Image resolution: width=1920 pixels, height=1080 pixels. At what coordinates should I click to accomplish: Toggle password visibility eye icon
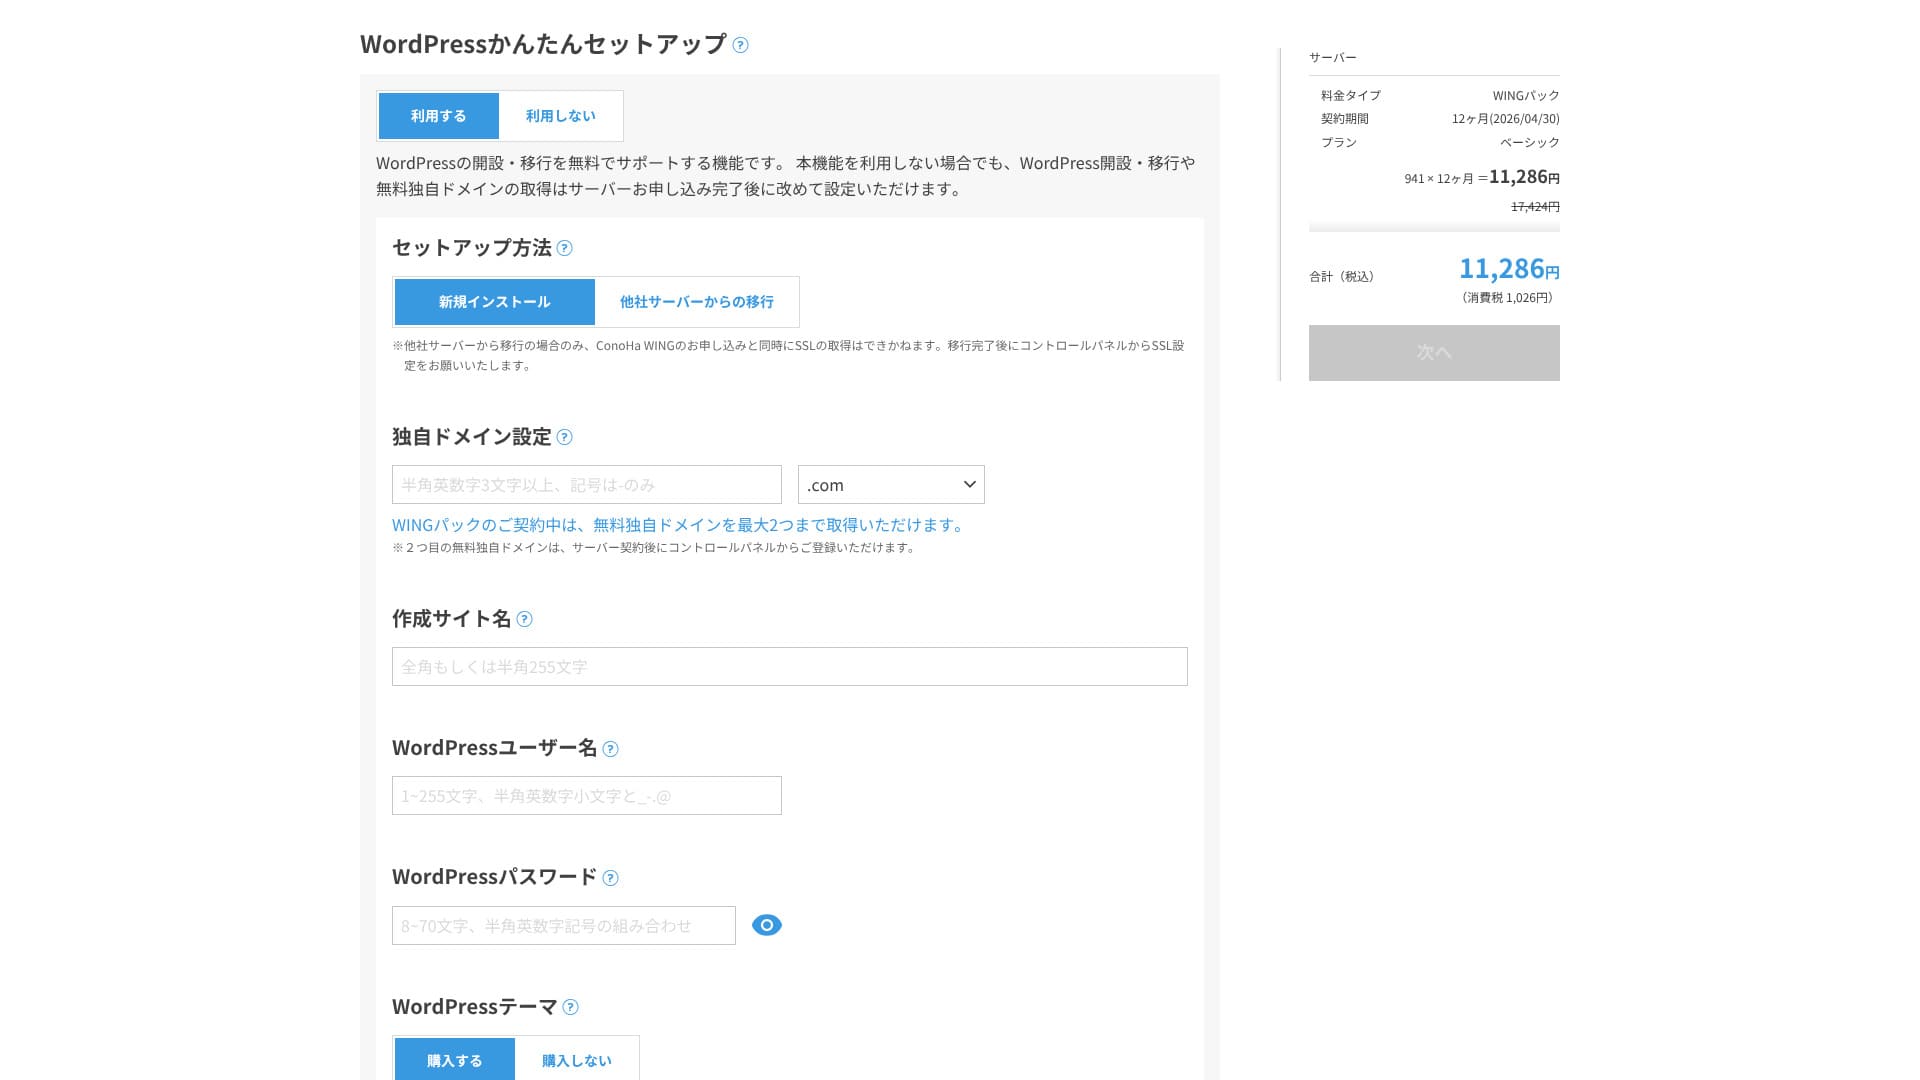click(766, 925)
